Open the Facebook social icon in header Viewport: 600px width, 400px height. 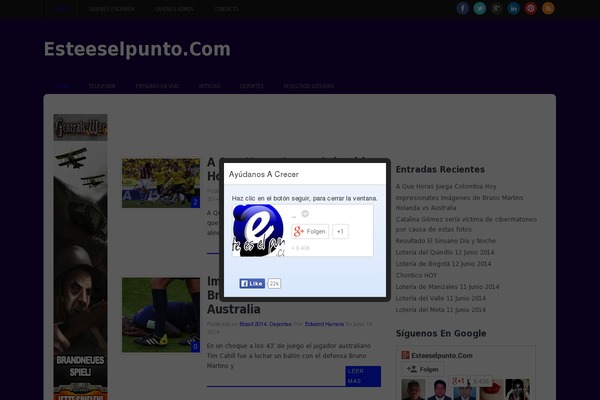462,8
